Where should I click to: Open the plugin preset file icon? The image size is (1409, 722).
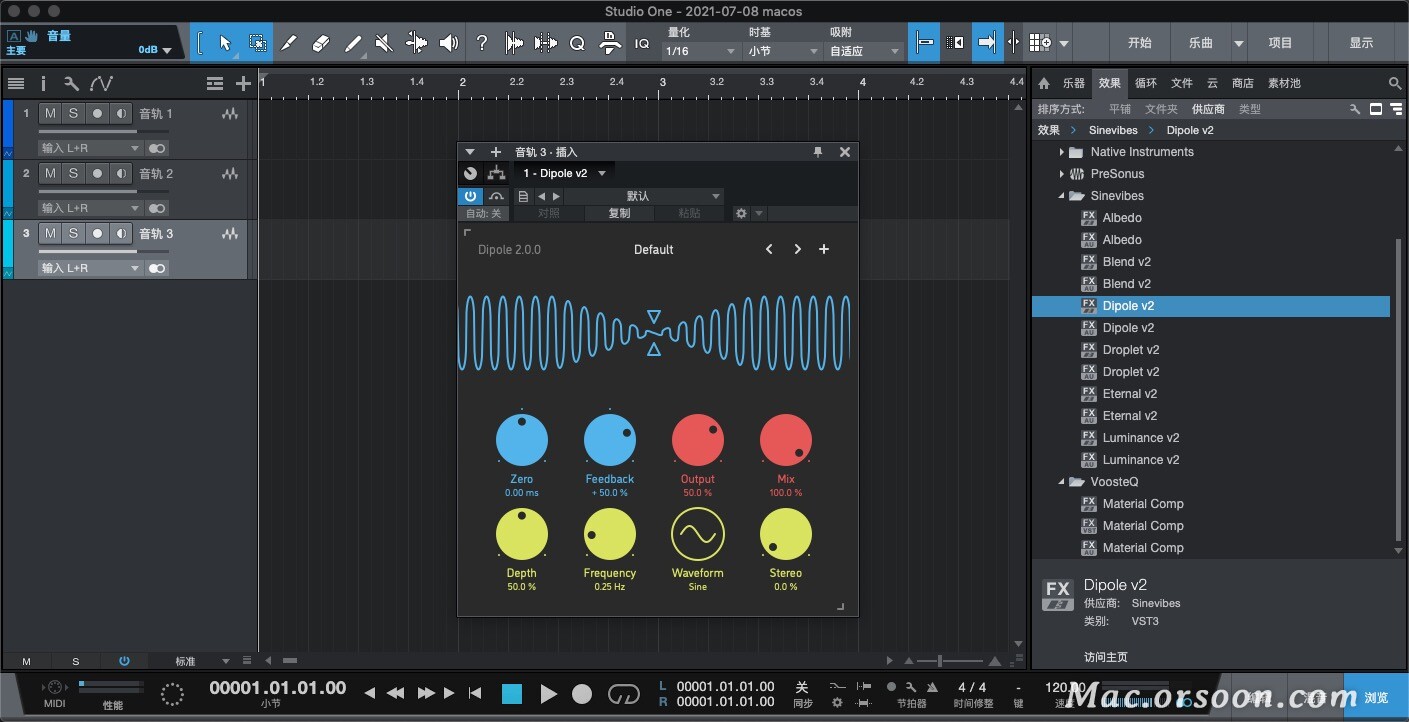point(524,196)
